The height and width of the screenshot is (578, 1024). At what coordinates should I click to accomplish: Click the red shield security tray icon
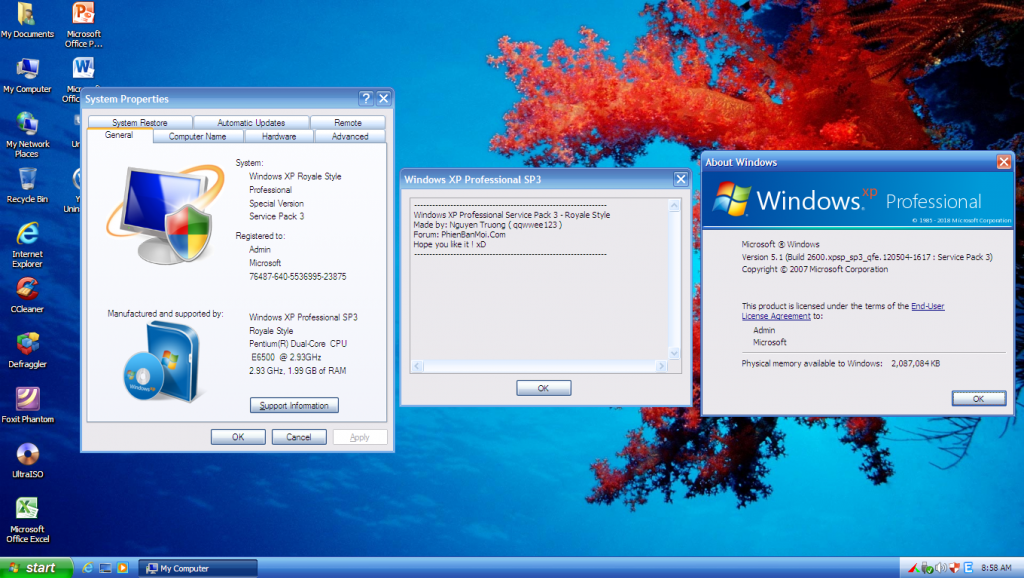955,568
